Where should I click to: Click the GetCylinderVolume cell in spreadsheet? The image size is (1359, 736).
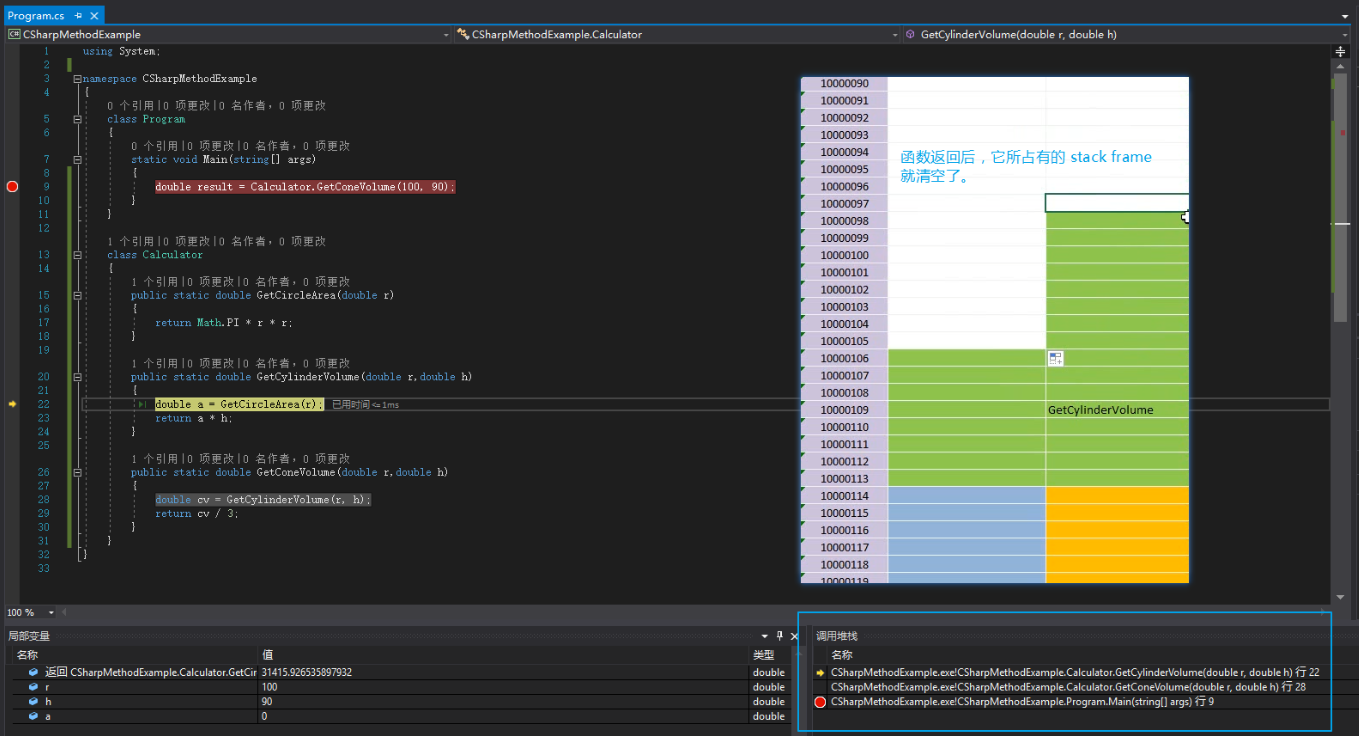coord(1117,410)
